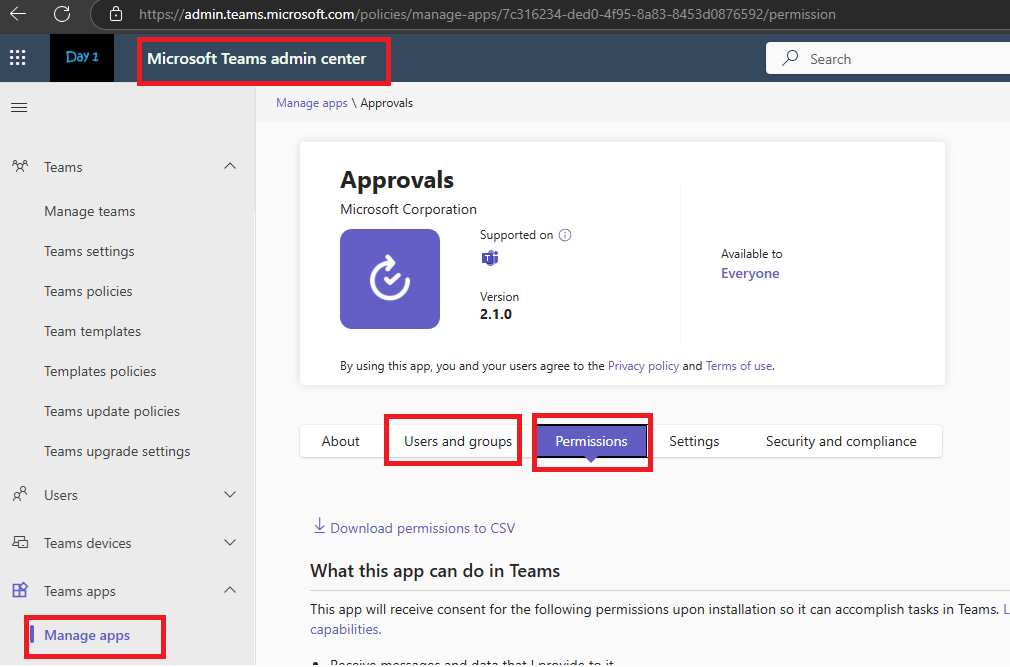Image resolution: width=1010 pixels, height=667 pixels.
Task: Select the Permissions tab
Action: pos(591,441)
